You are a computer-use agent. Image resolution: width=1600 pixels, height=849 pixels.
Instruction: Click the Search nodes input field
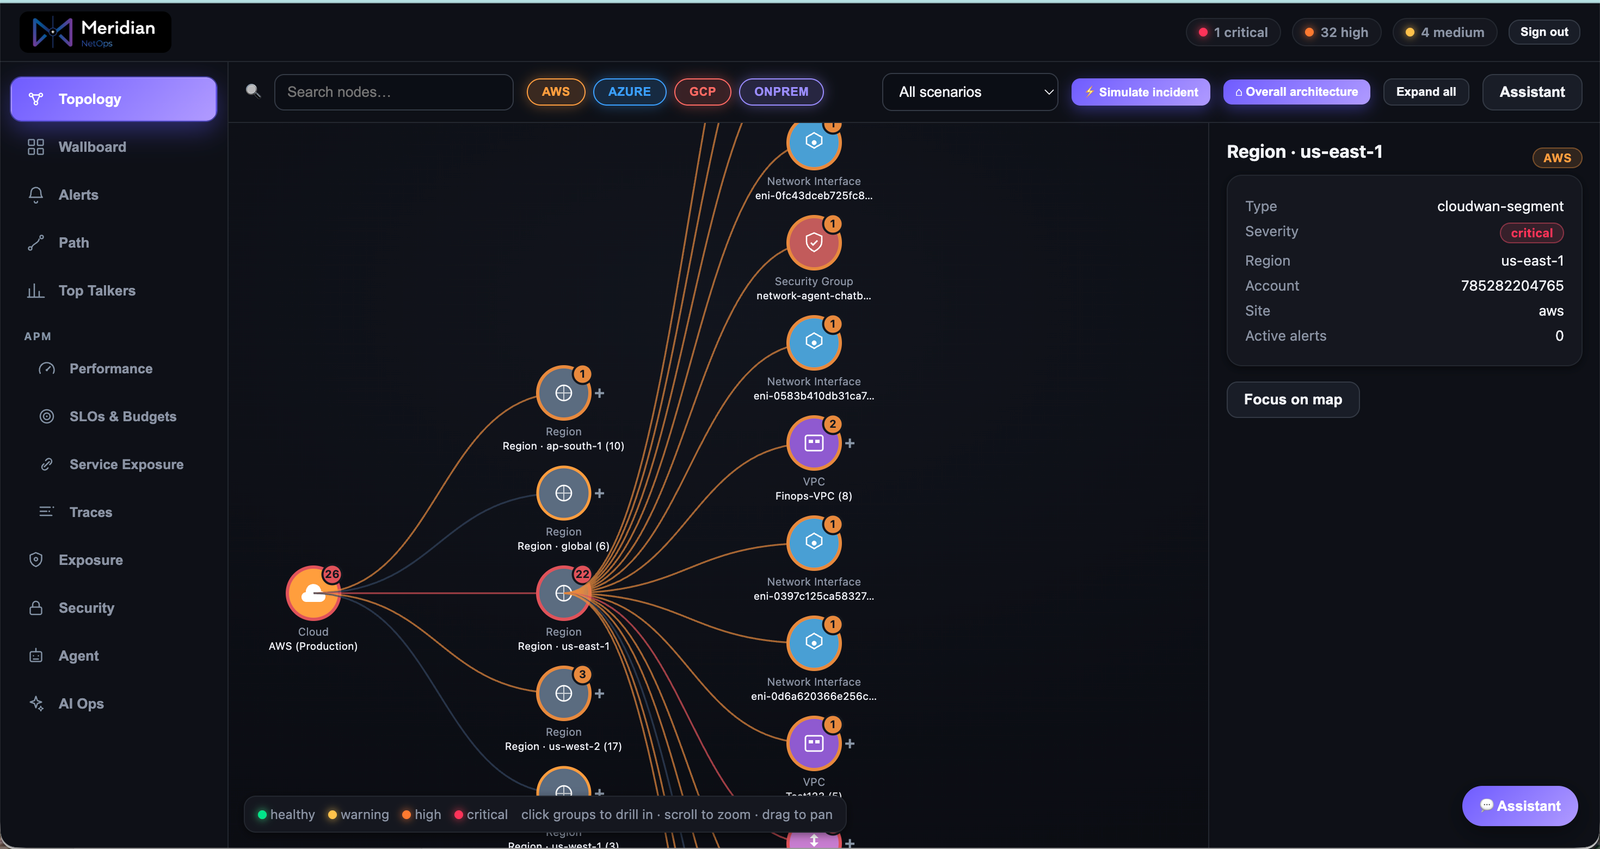(x=394, y=92)
